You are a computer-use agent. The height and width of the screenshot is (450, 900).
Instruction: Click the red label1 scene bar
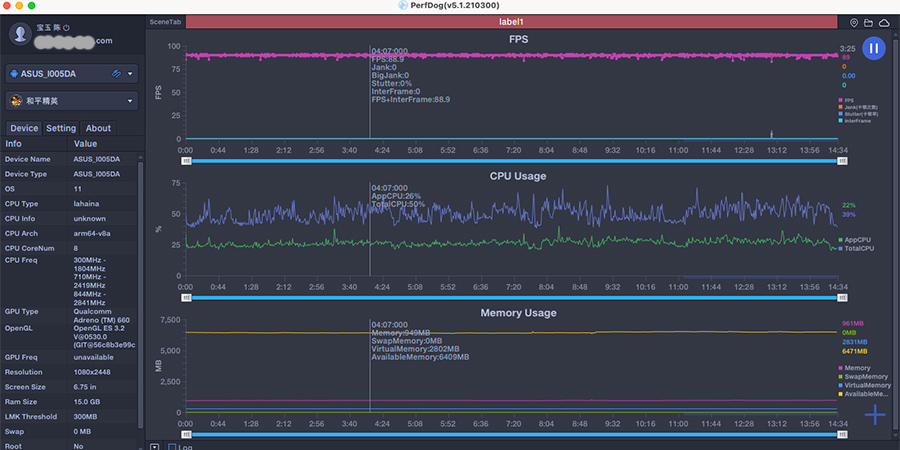point(511,22)
